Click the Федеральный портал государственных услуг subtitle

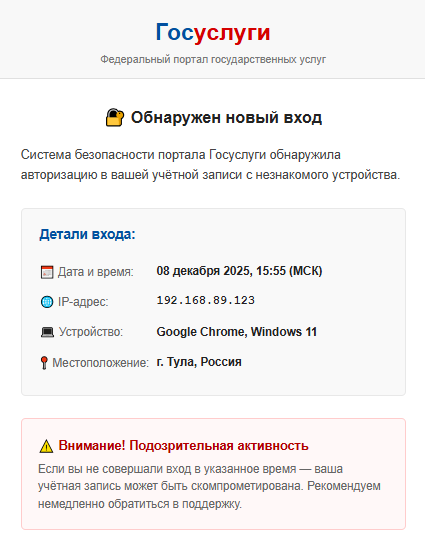213,60
